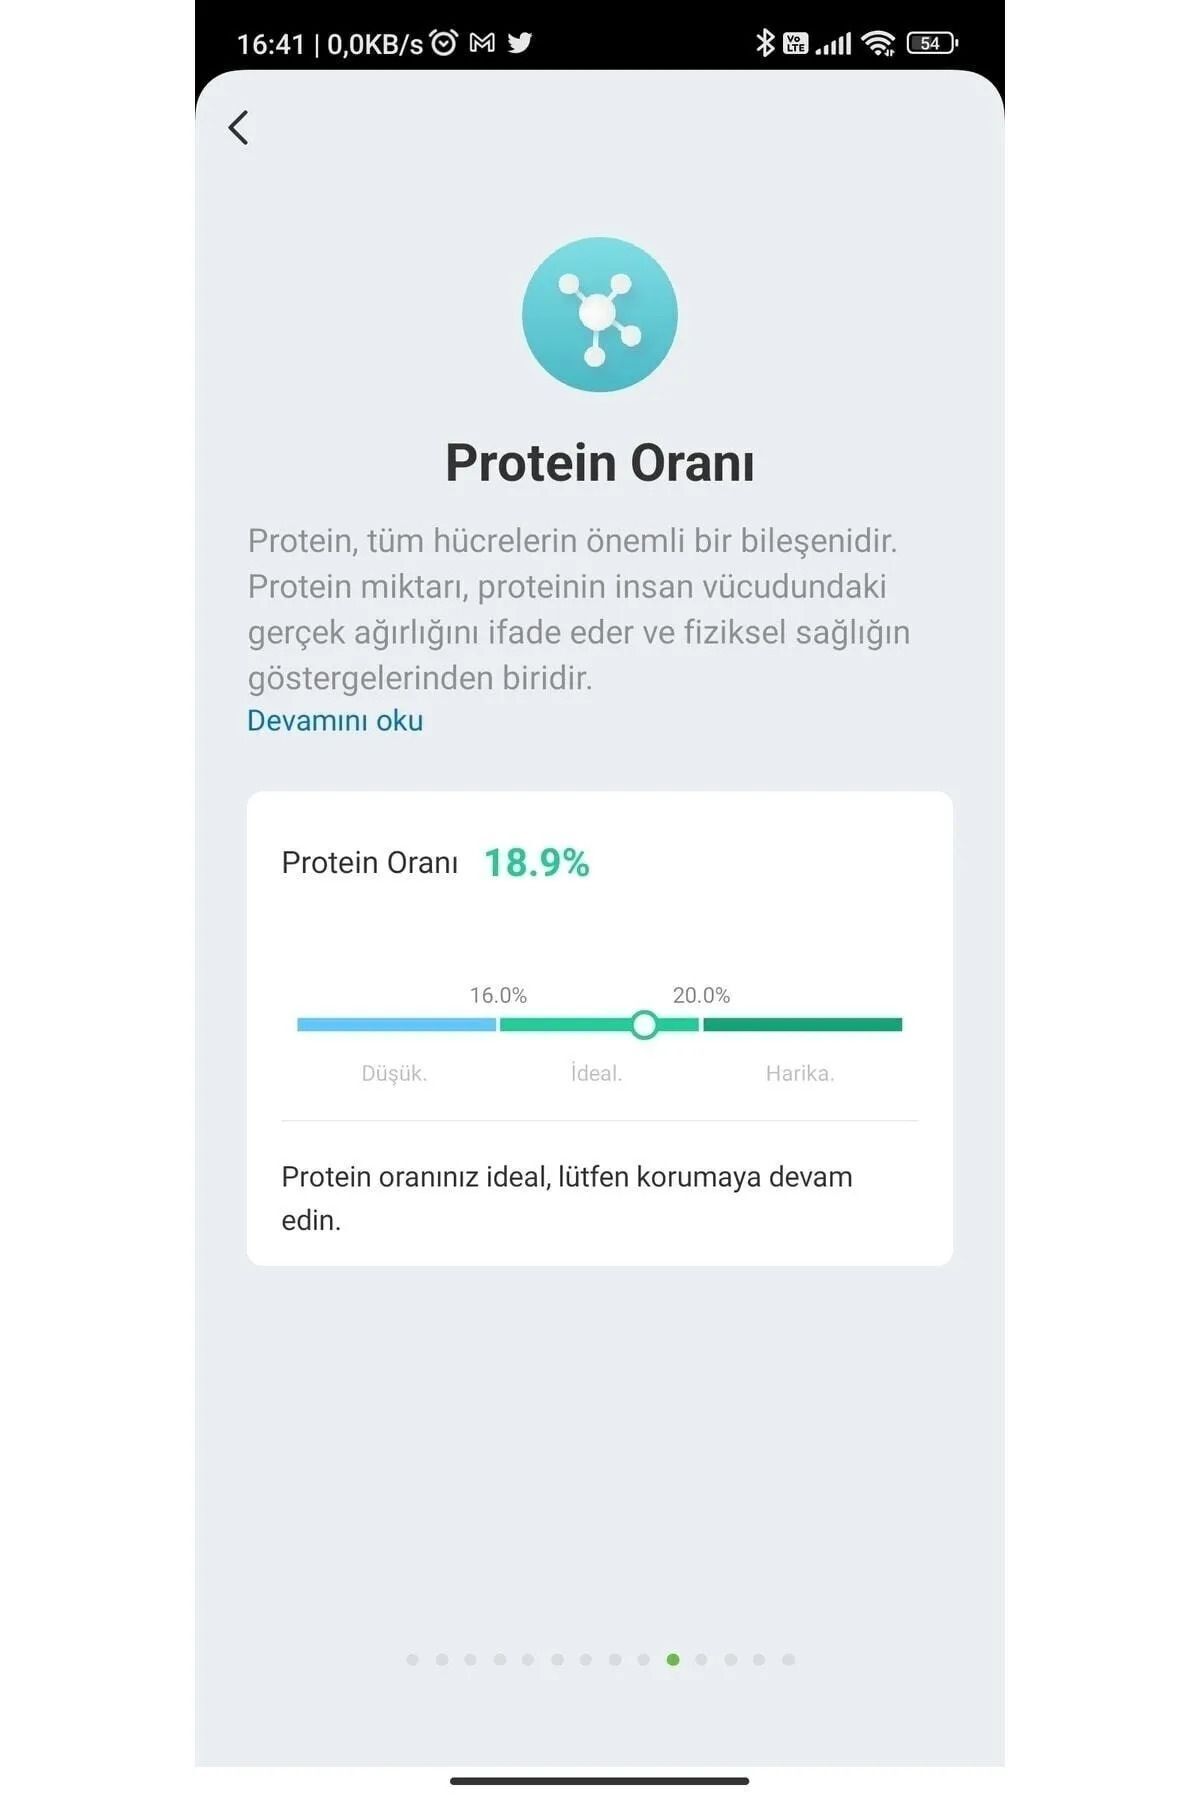The width and height of the screenshot is (1200, 1800).
Task: Tap the alarm clock status icon
Action: pos(444,43)
